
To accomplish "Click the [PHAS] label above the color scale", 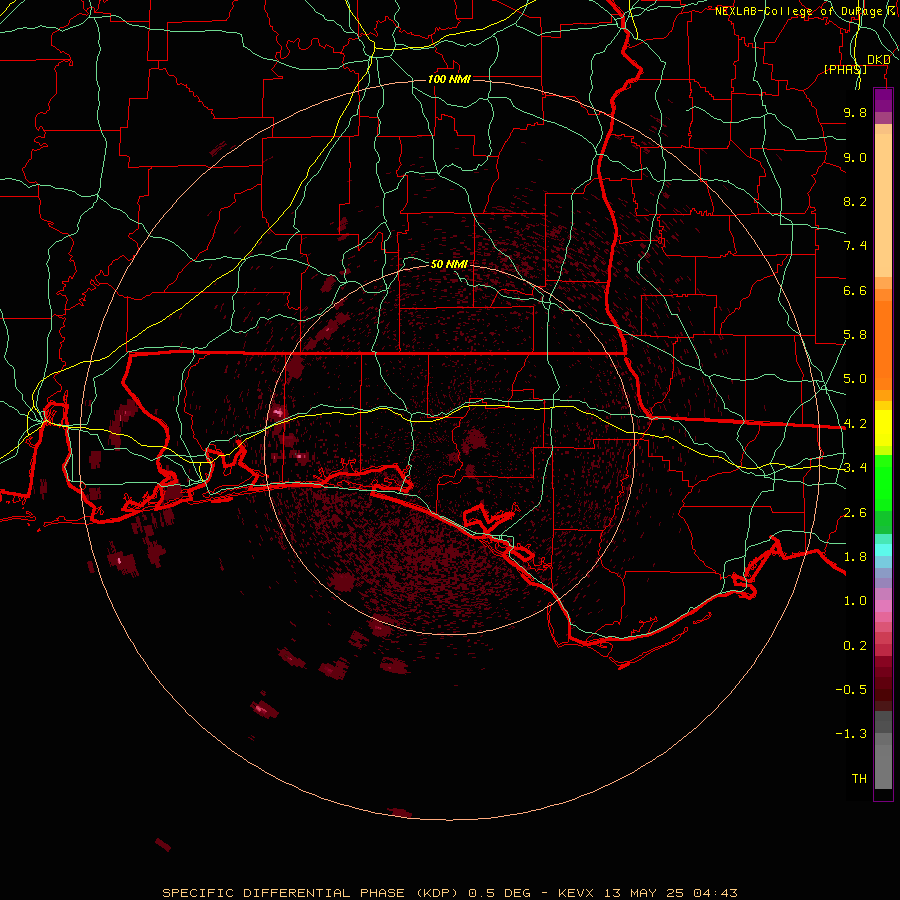I will pyautogui.click(x=845, y=69).
